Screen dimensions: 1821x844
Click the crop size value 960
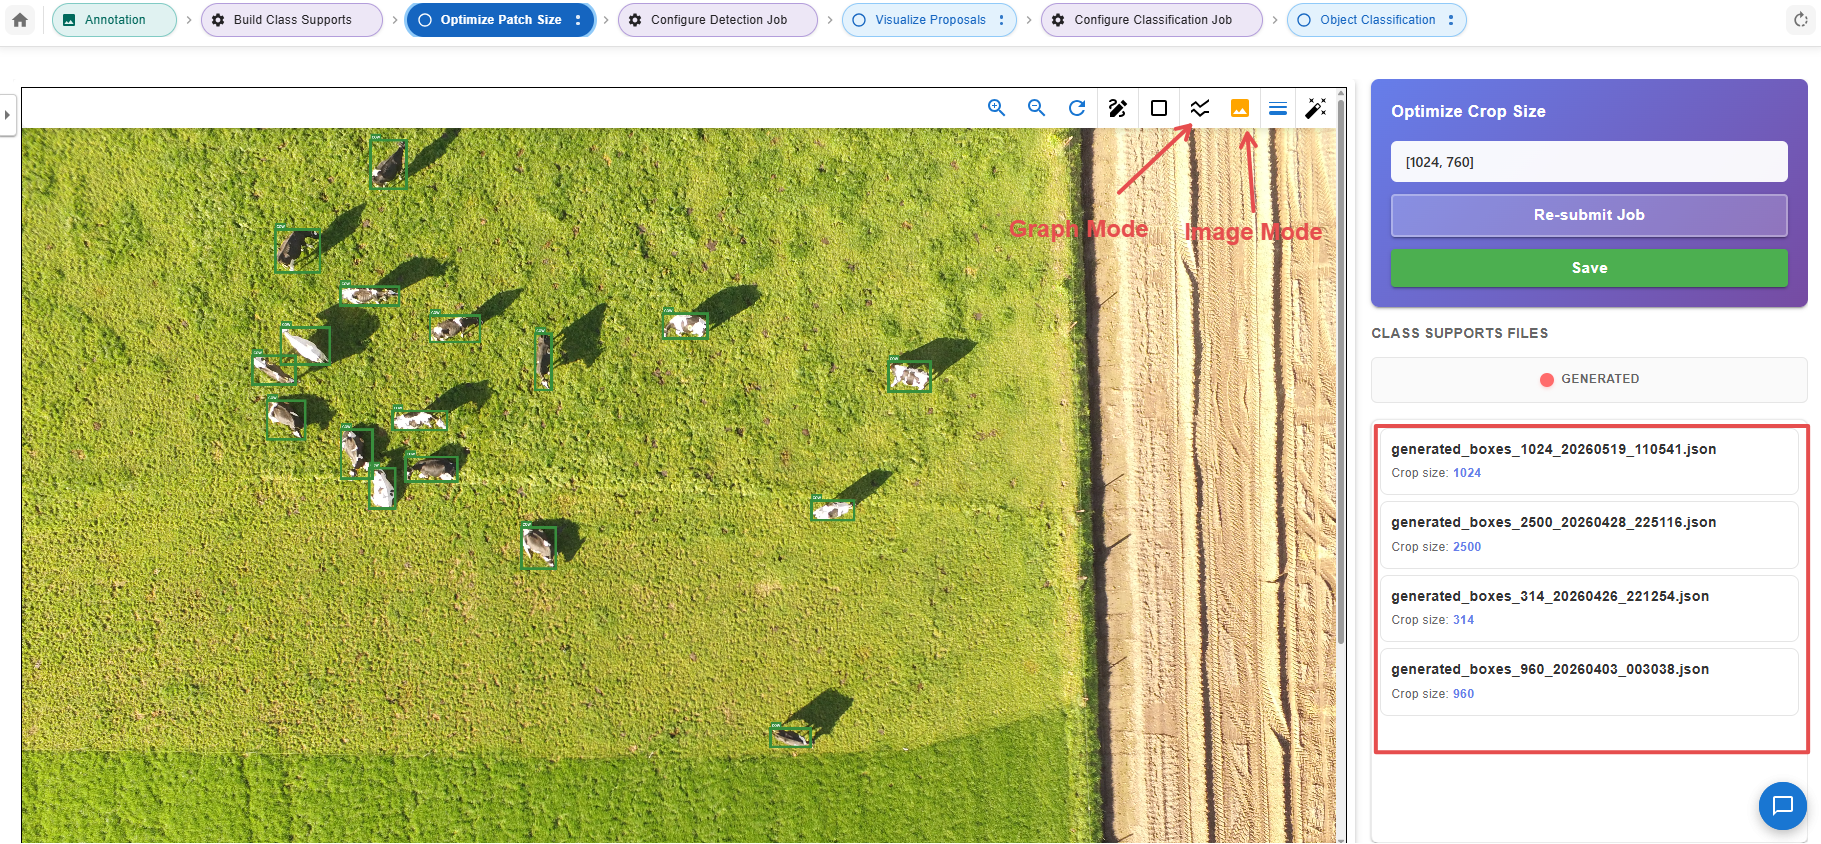[1463, 694]
